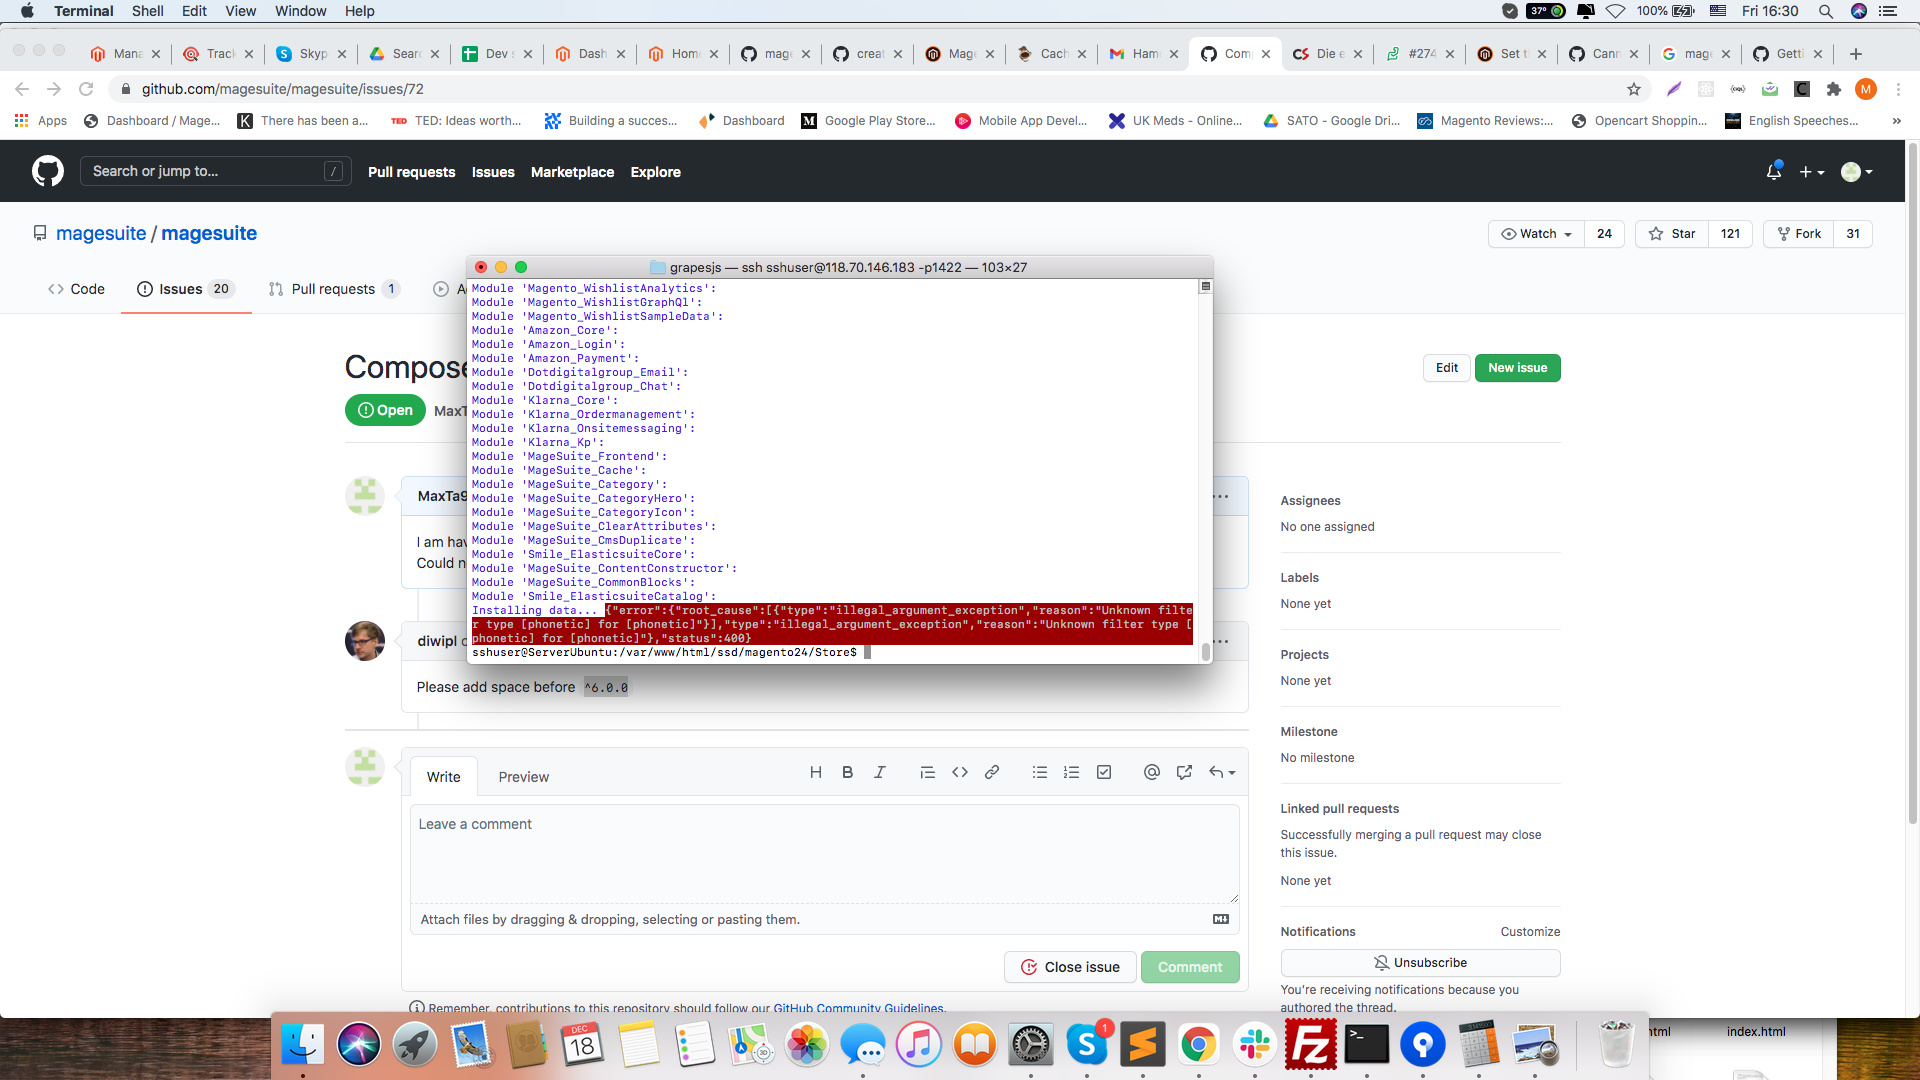Toggle bold formatting in comment toolbar

coord(847,772)
